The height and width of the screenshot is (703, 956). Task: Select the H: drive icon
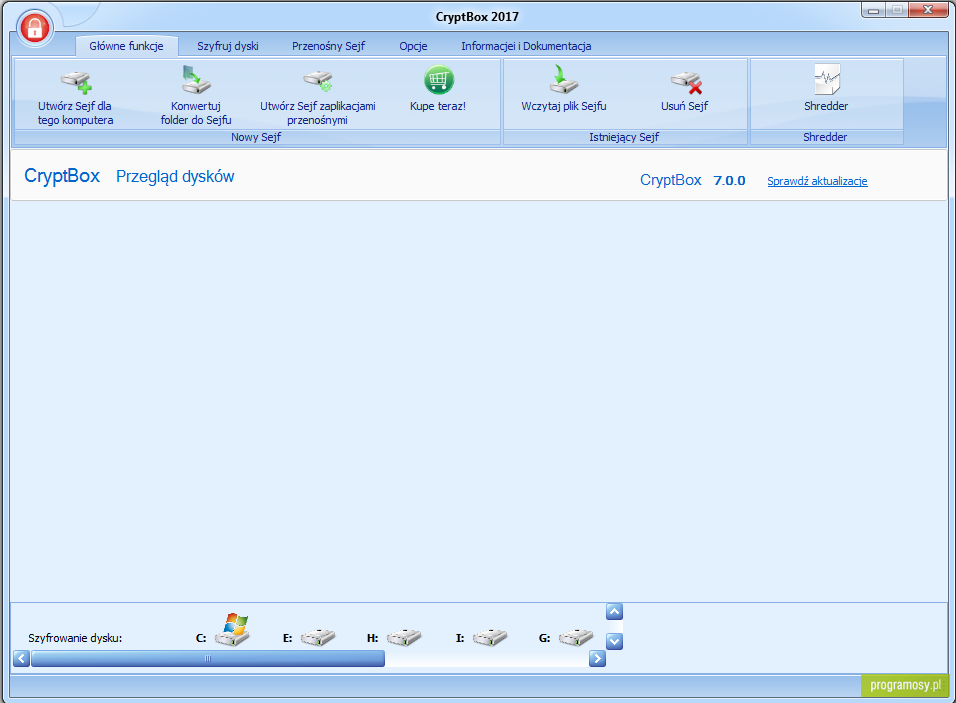click(404, 637)
